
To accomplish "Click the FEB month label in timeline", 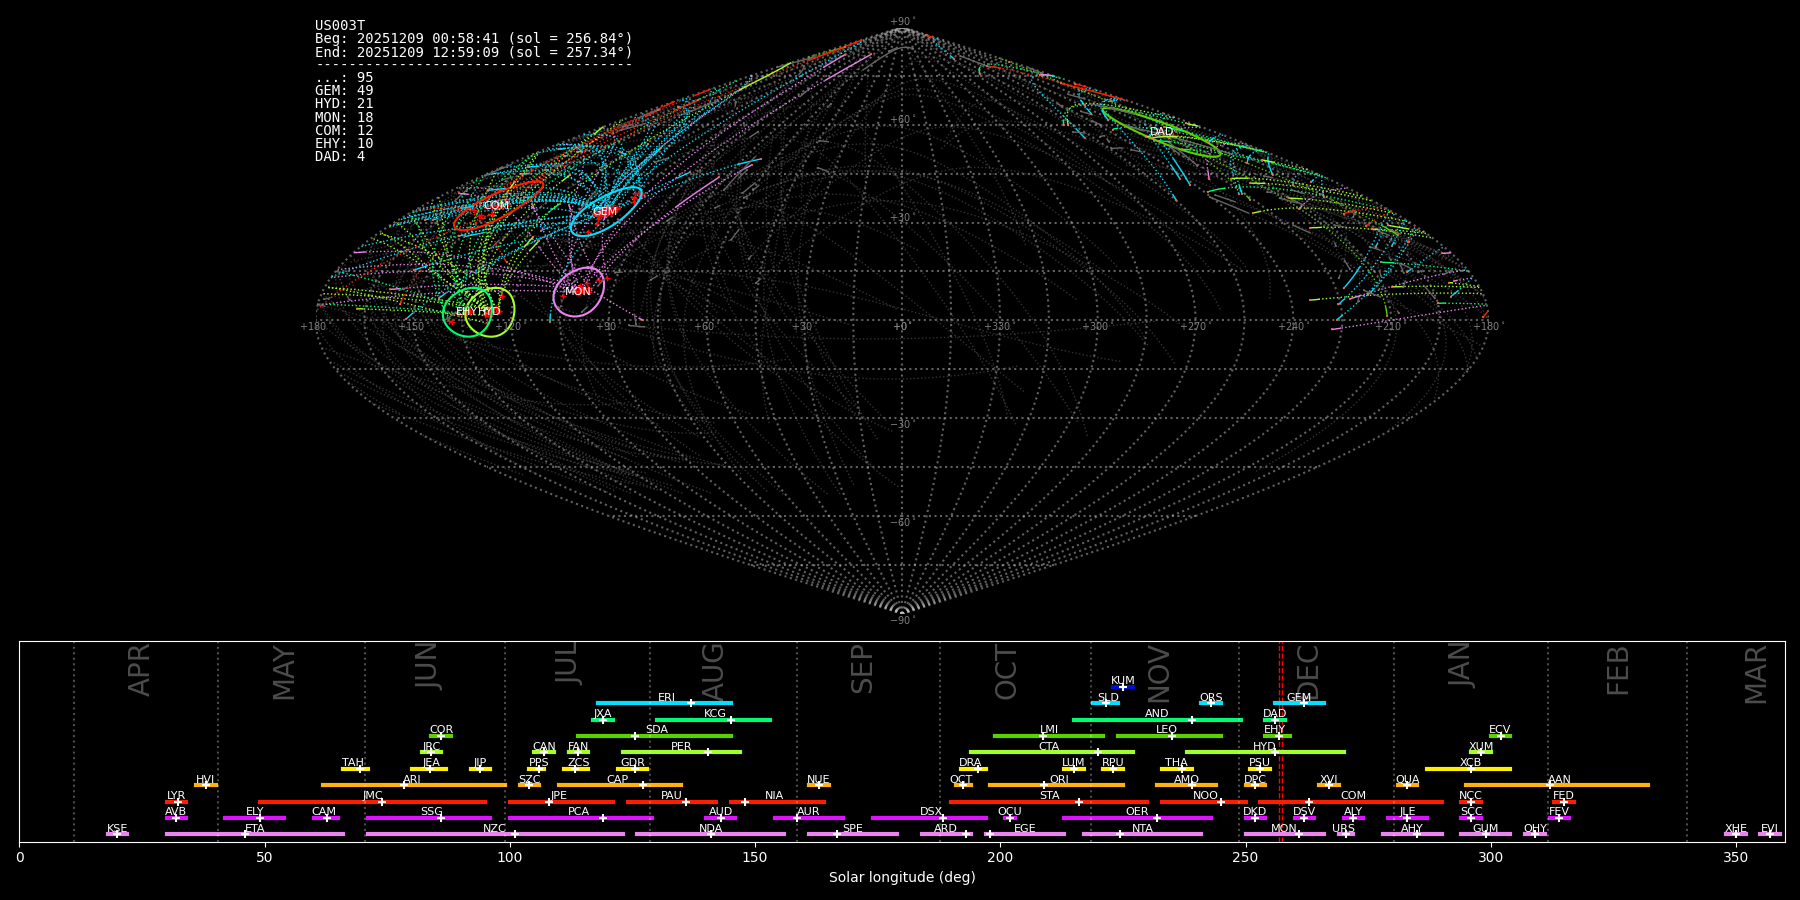I will coord(1618,670).
